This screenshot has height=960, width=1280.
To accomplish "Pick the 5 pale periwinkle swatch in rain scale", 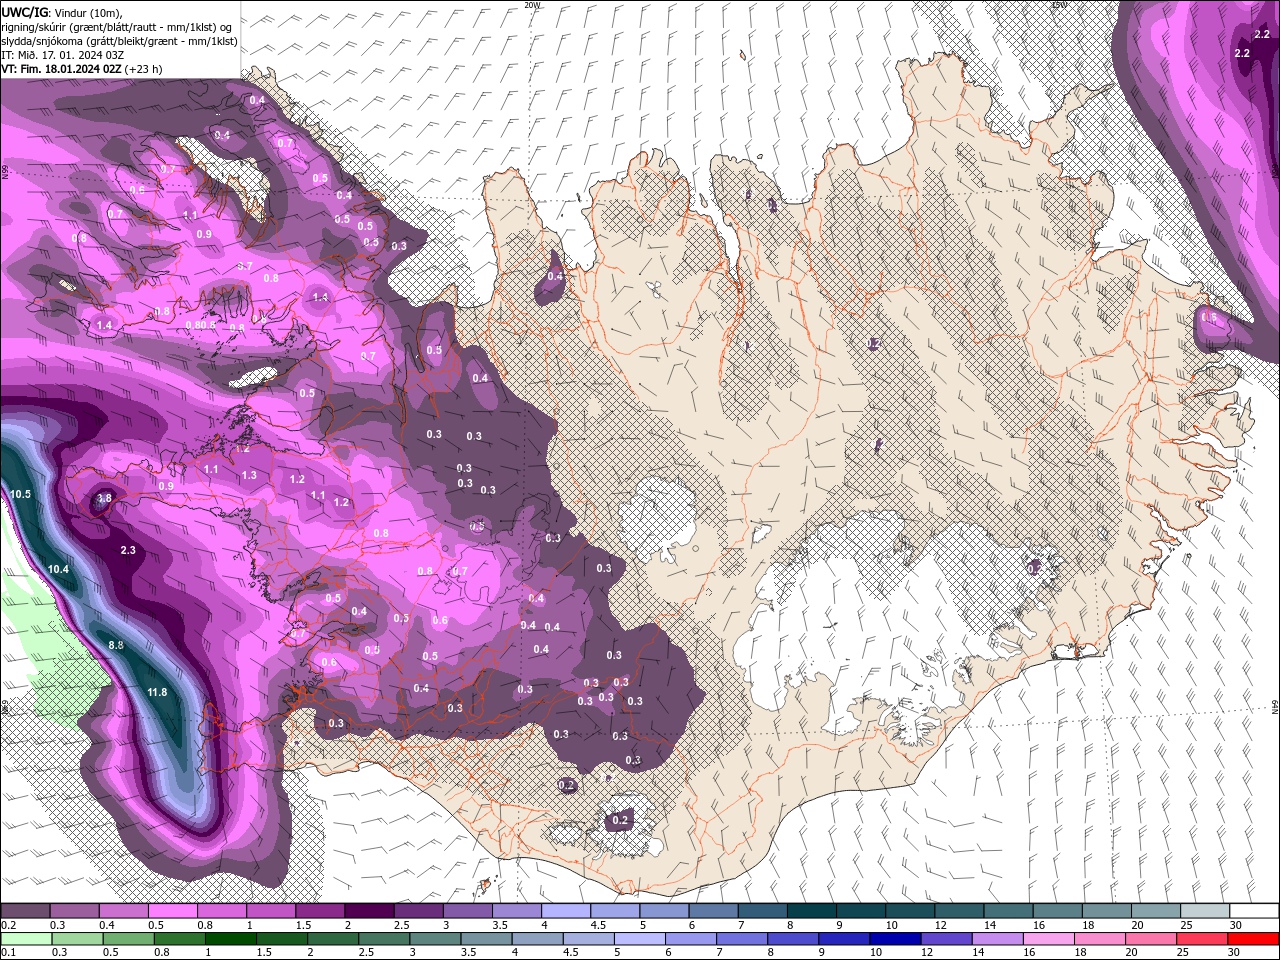I will 640,939.
